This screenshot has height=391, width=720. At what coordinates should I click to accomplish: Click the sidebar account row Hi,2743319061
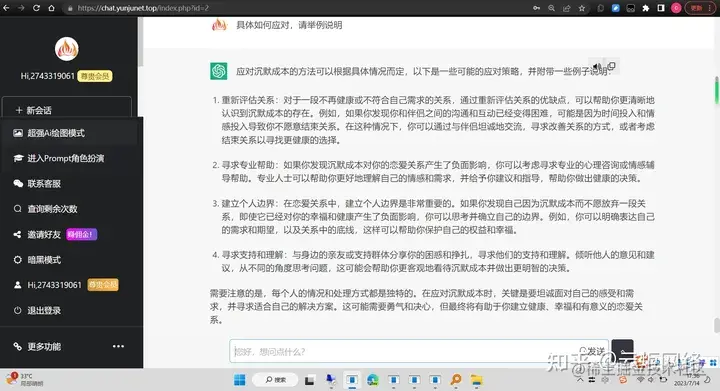tap(69, 285)
